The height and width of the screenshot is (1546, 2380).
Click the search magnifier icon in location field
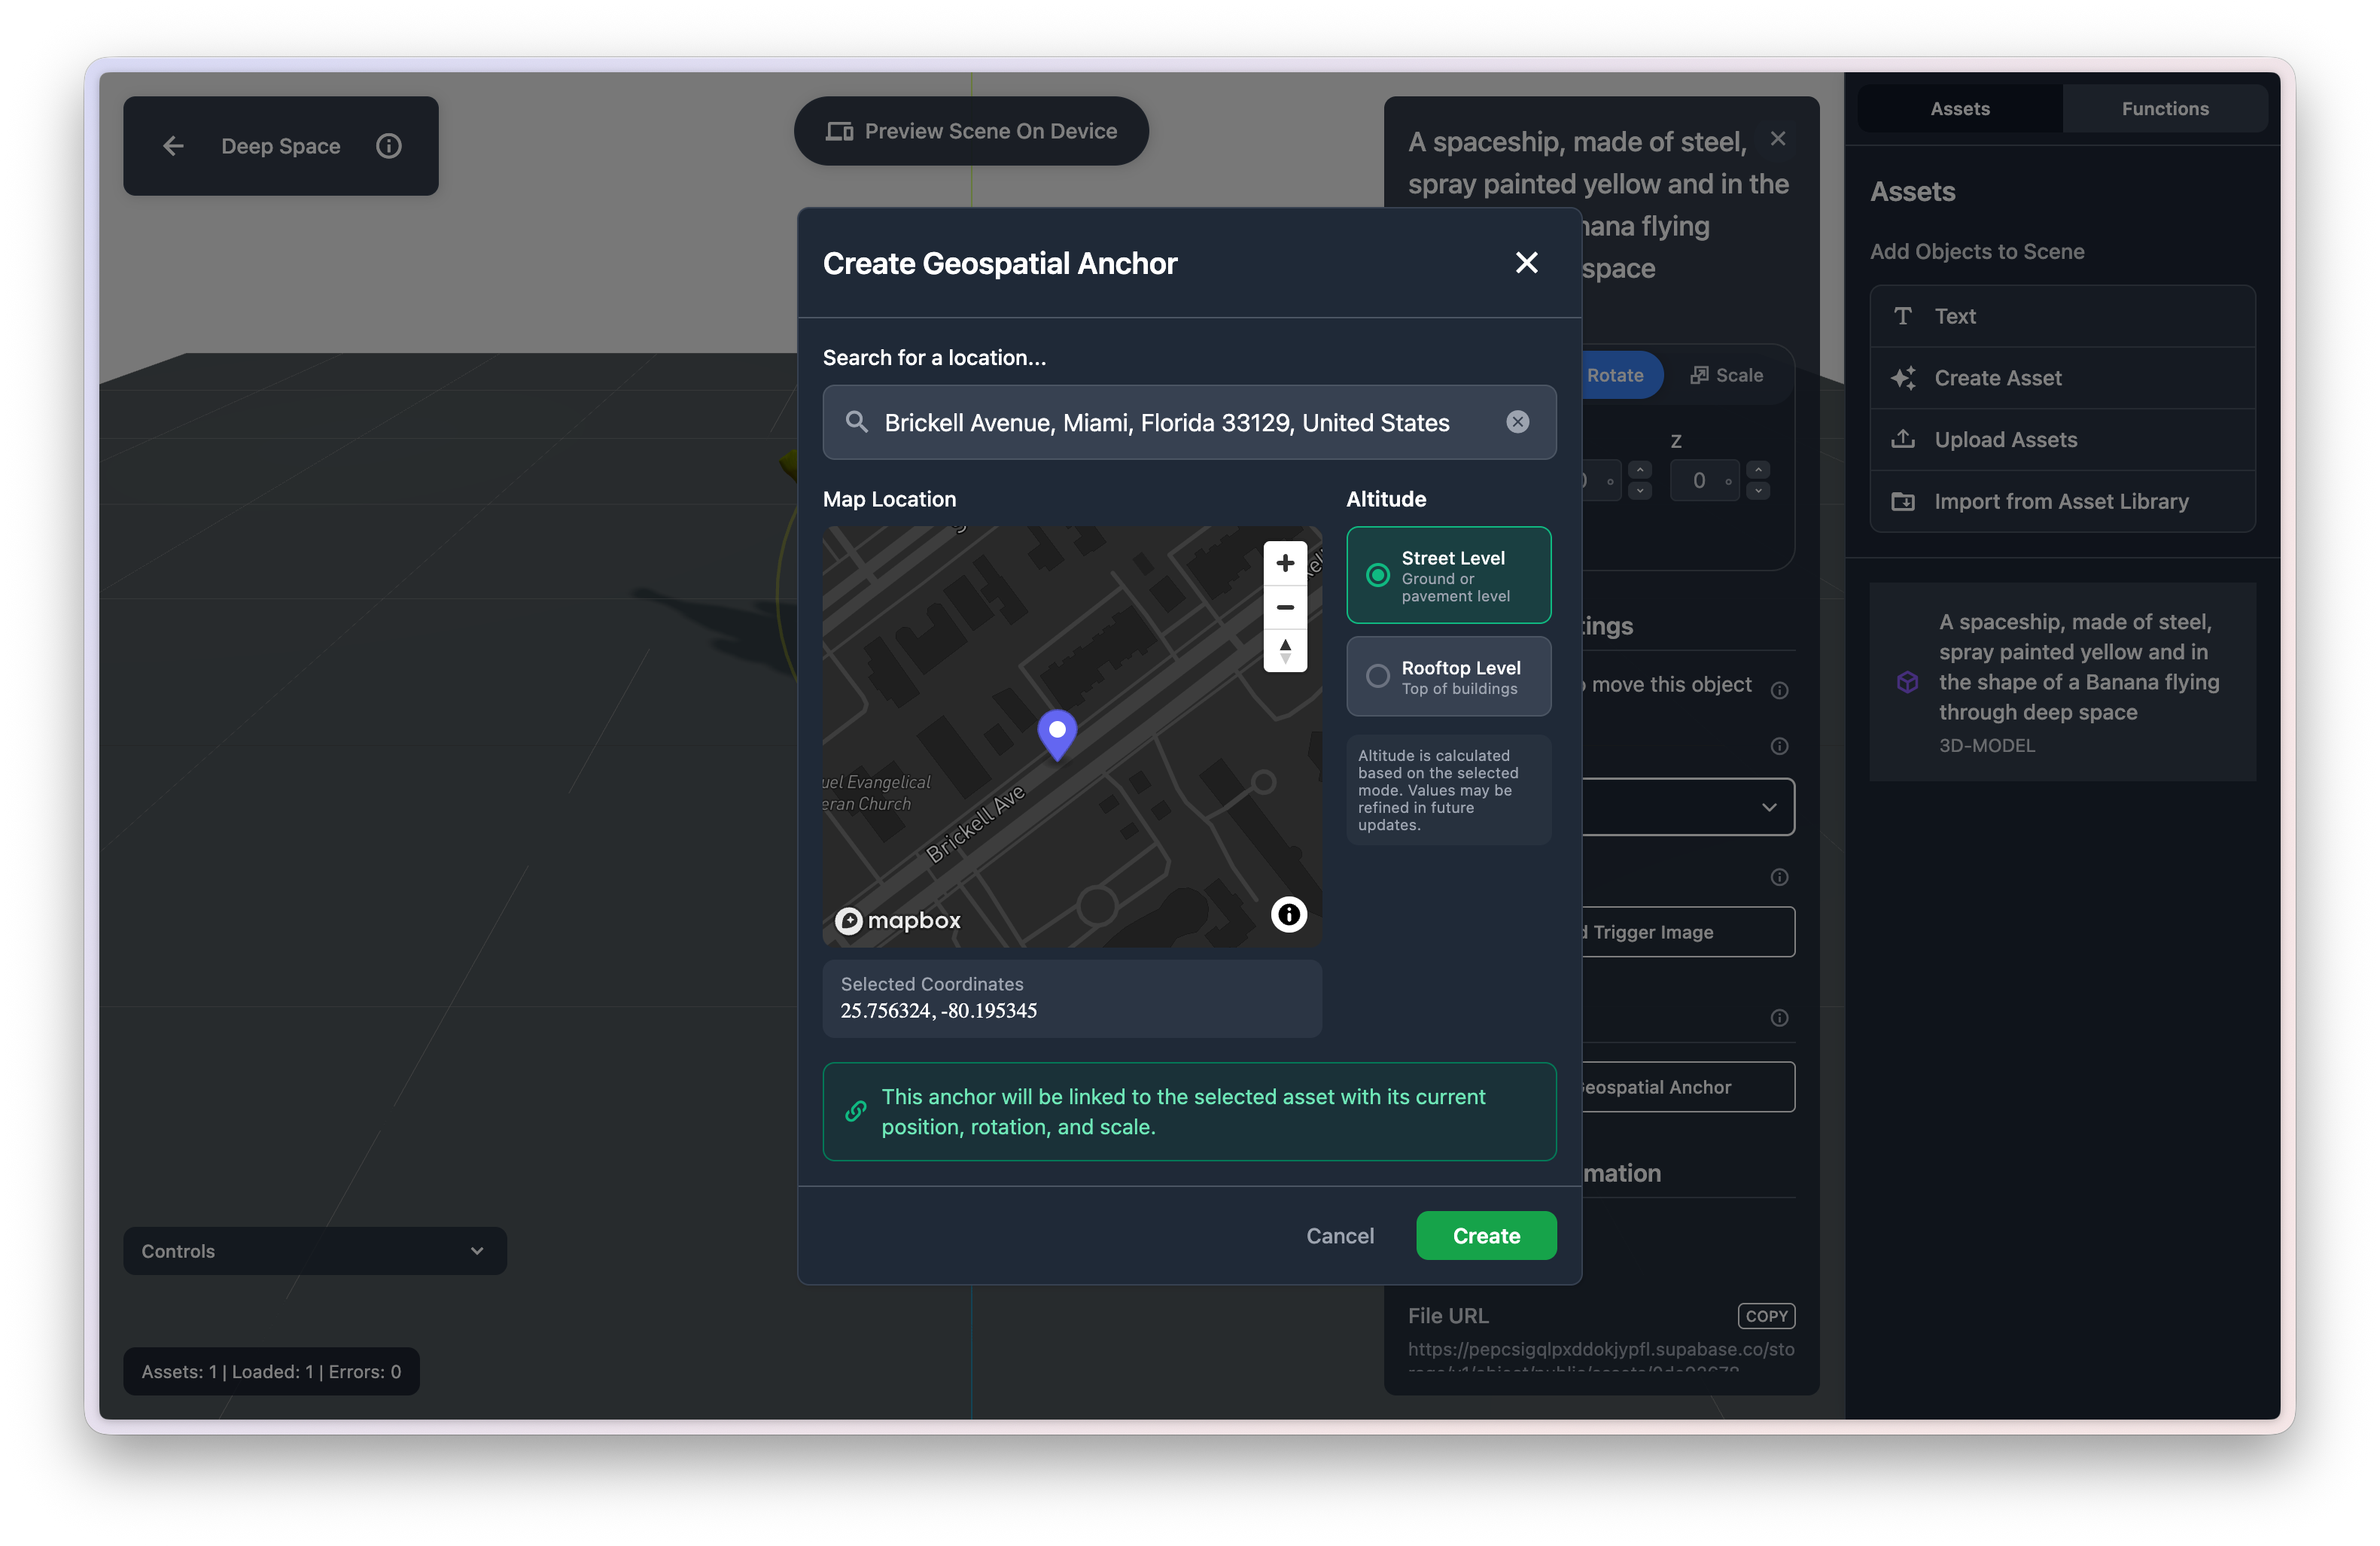point(856,422)
